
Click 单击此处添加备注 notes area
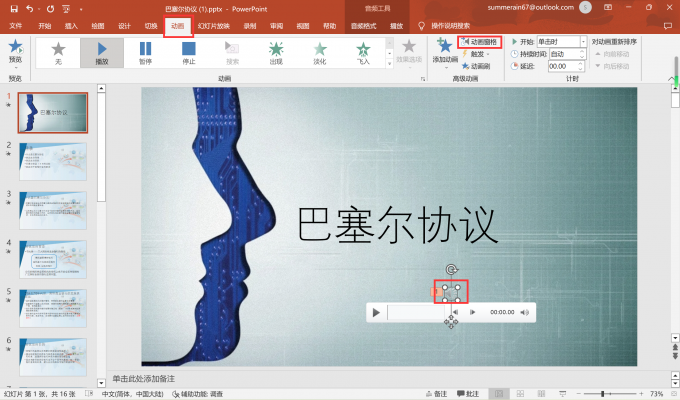point(144,379)
